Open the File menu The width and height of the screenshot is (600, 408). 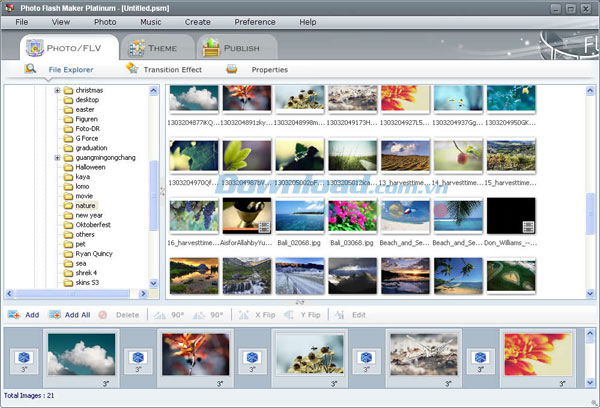pyautogui.click(x=21, y=22)
